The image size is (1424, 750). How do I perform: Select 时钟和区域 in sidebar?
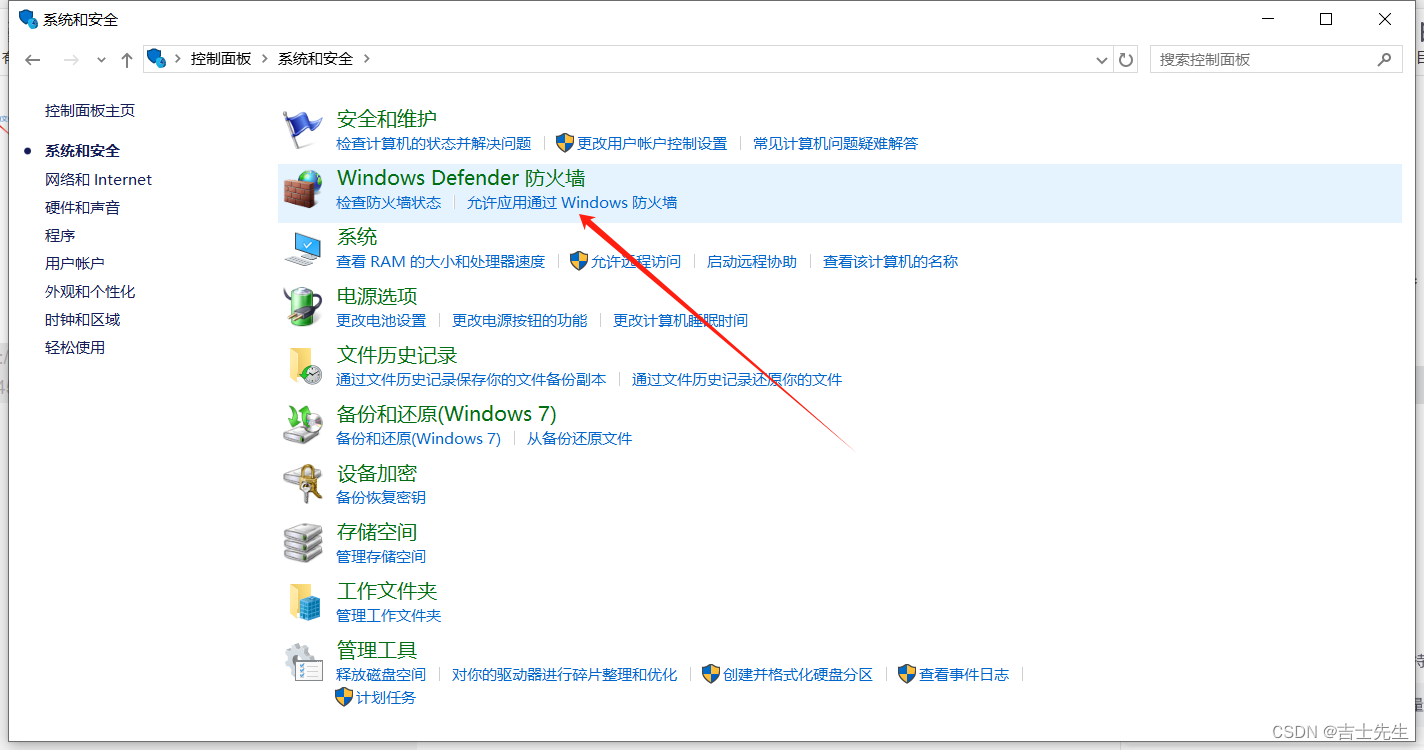click(82, 319)
